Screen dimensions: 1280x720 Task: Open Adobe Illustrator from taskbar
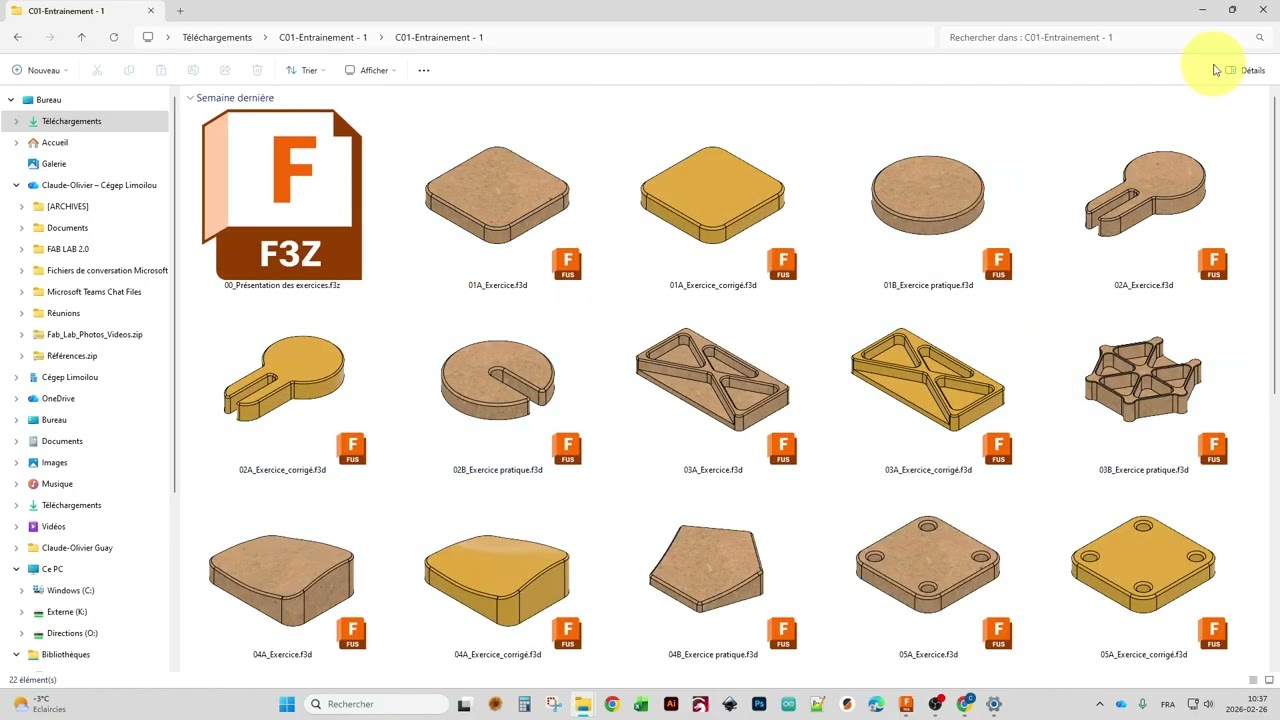pos(671,704)
